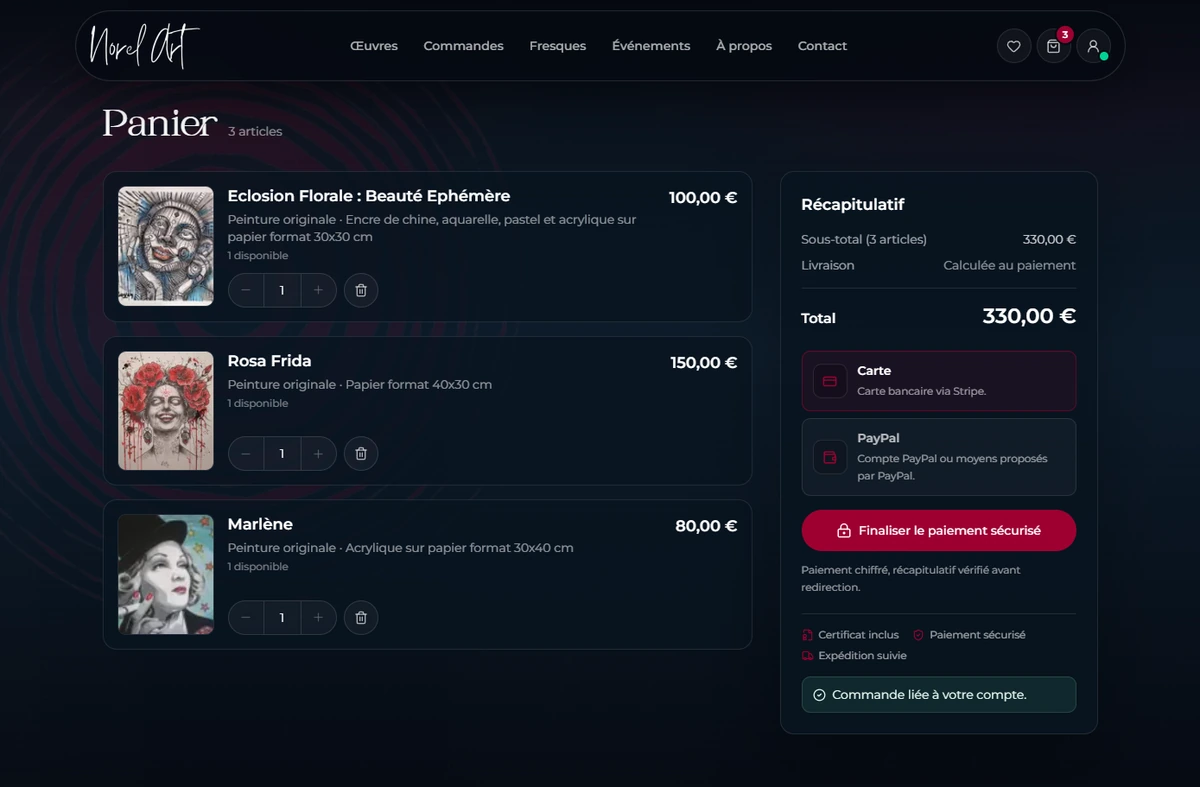
Task: Click the quantity field for Eclosion Florale
Action: [x=282, y=290]
